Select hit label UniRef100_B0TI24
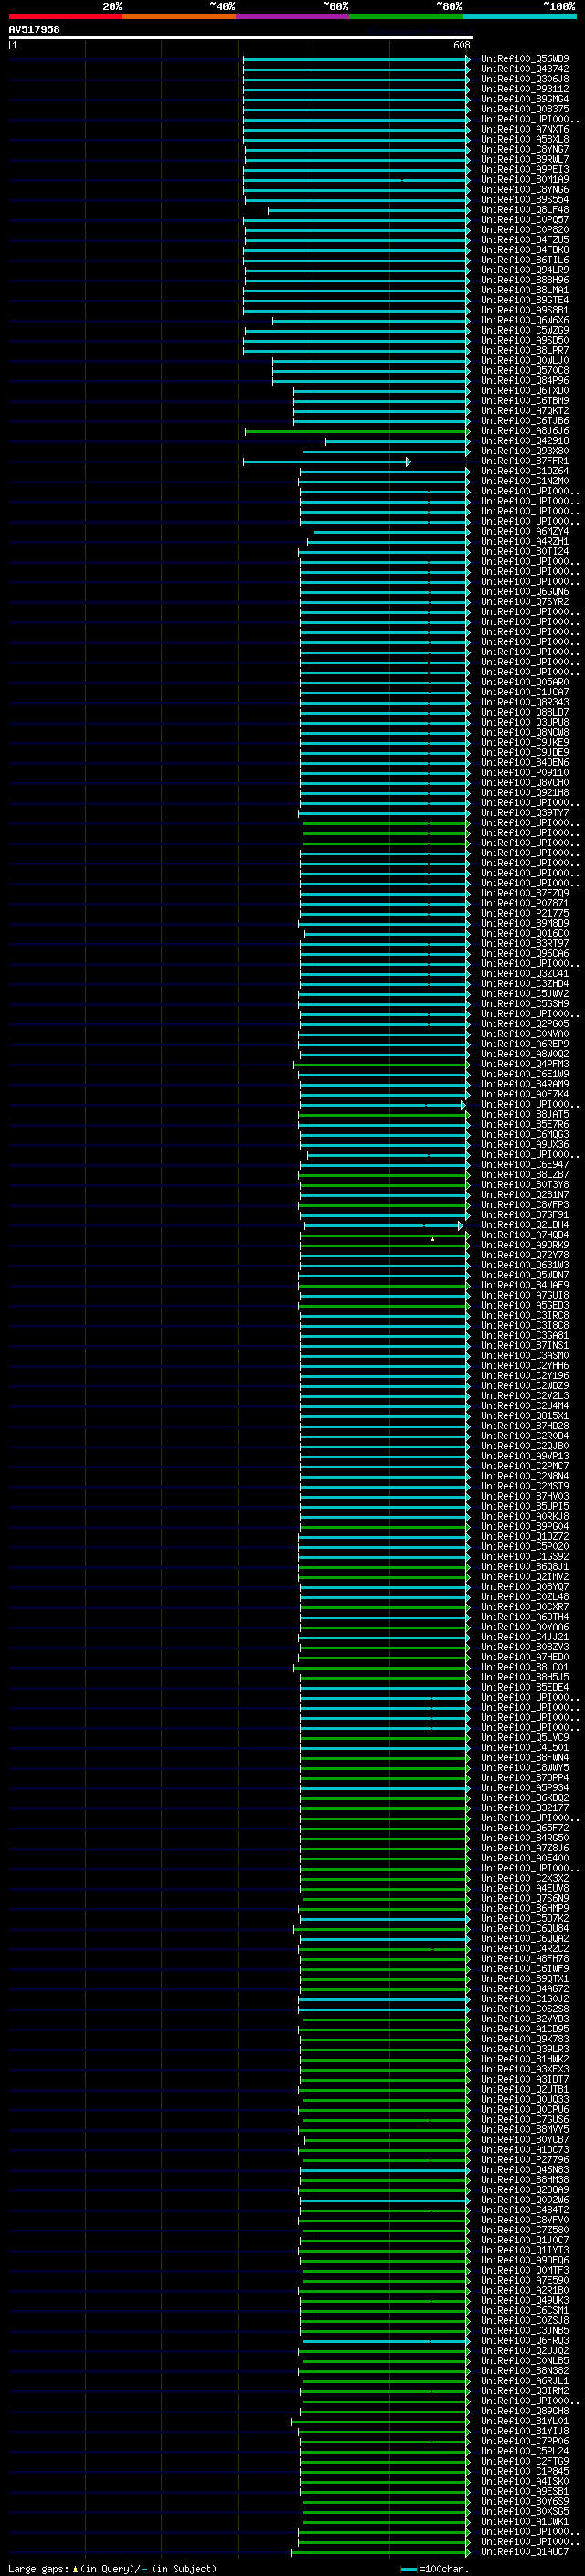585x2576 pixels. 525,551
